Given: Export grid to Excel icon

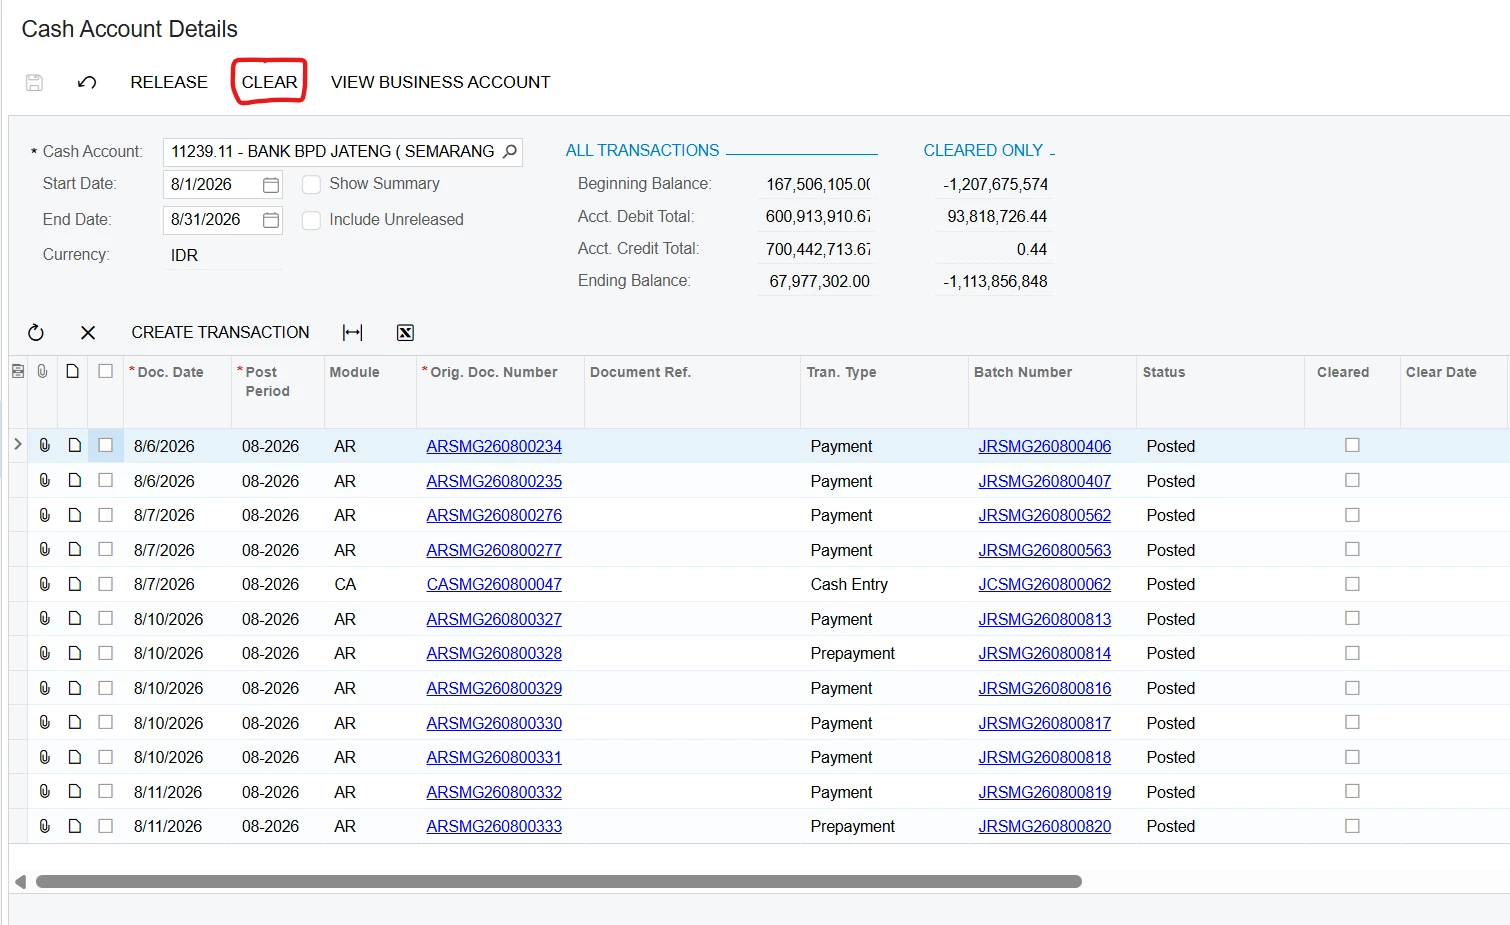Looking at the screenshot, I should (405, 333).
